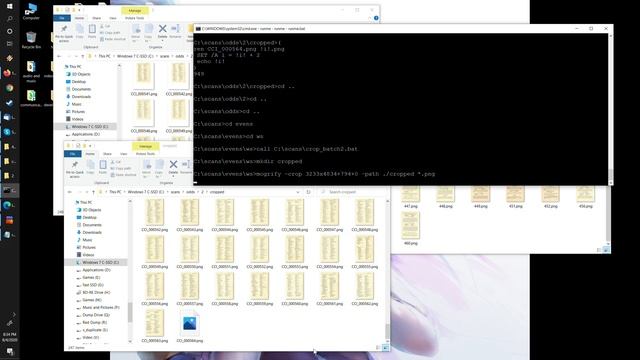
Task: Click 'This PC' breadcrumb in cropped address bar
Action: 115,192
